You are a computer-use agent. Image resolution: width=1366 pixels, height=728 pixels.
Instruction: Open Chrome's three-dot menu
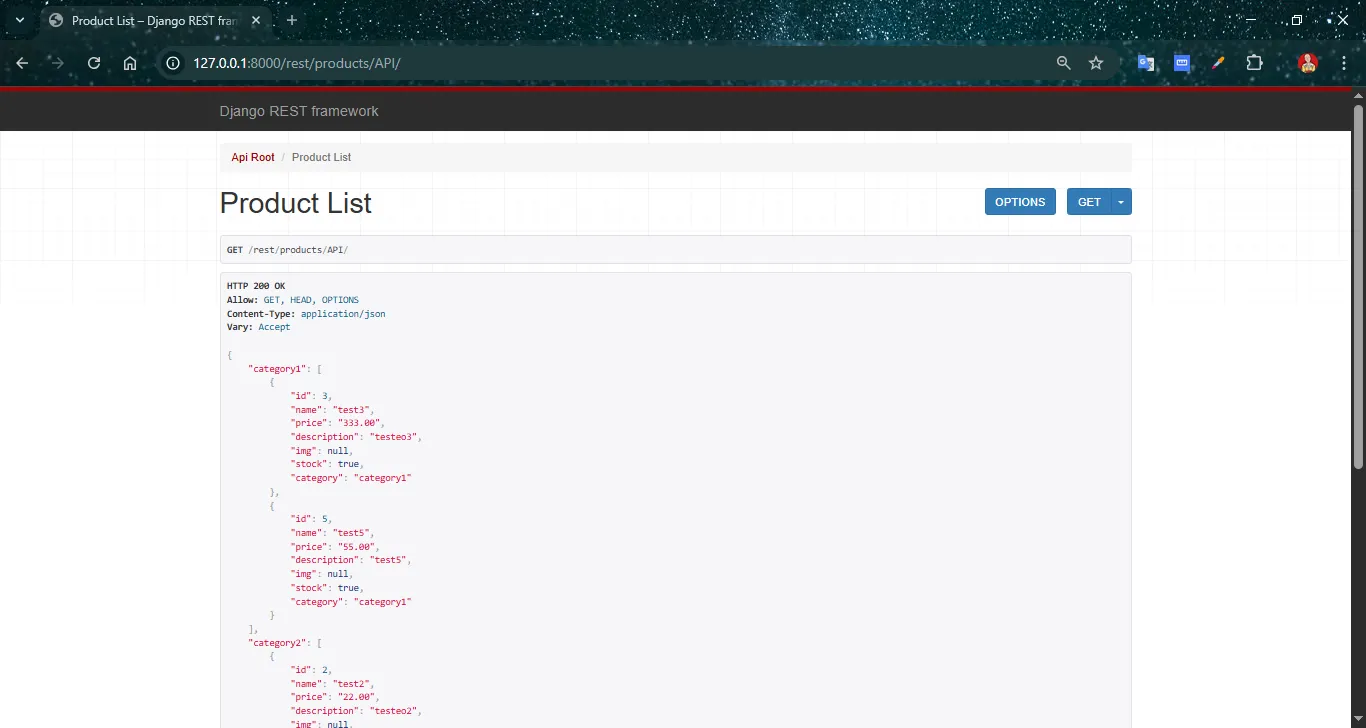click(1343, 62)
